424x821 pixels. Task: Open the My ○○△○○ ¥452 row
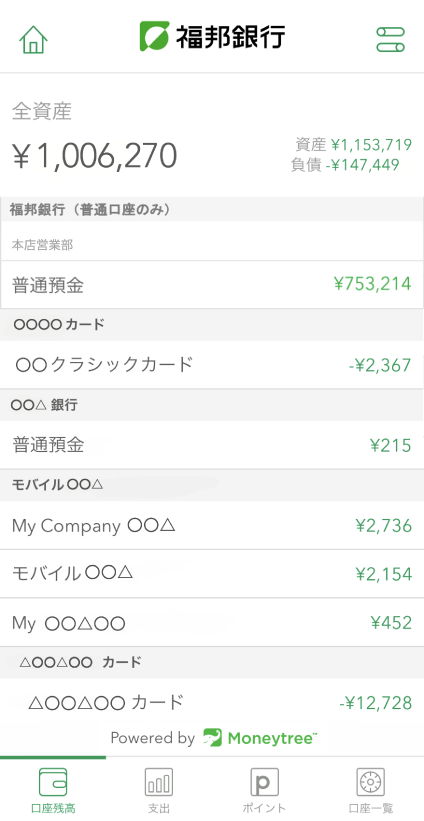(x=212, y=622)
